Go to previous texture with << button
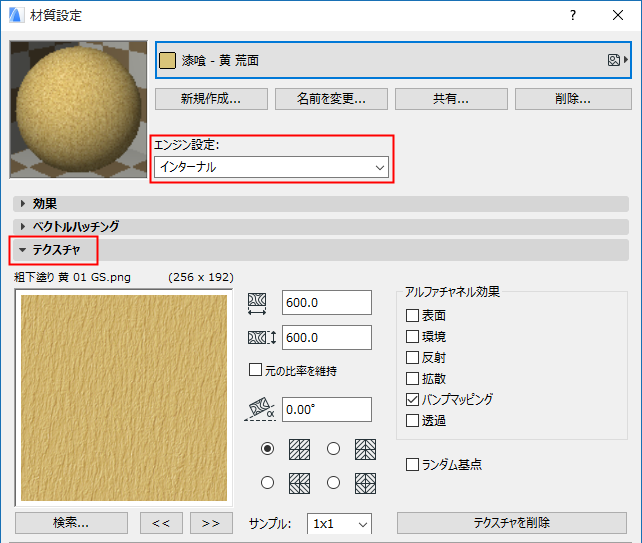This screenshot has height=543, width=642. (161, 523)
